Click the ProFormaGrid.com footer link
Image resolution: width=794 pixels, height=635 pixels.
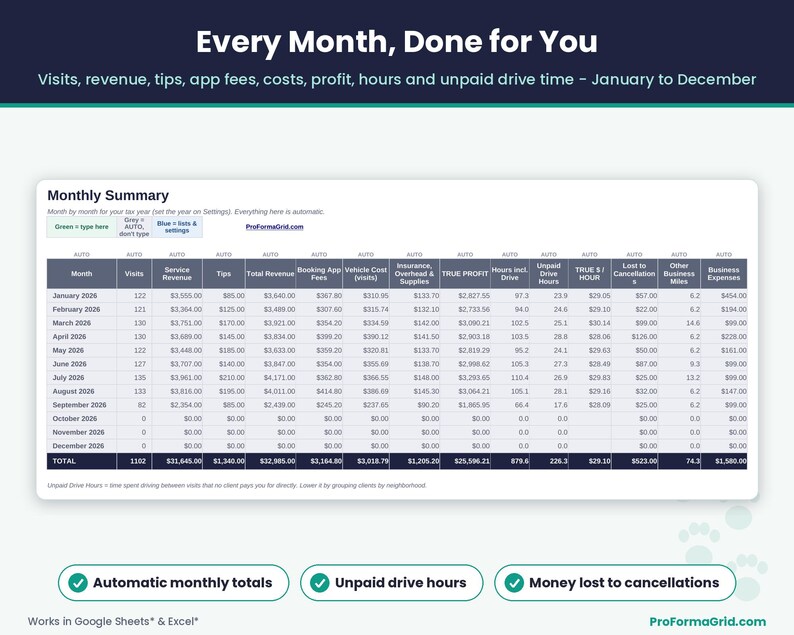pos(707,622)
